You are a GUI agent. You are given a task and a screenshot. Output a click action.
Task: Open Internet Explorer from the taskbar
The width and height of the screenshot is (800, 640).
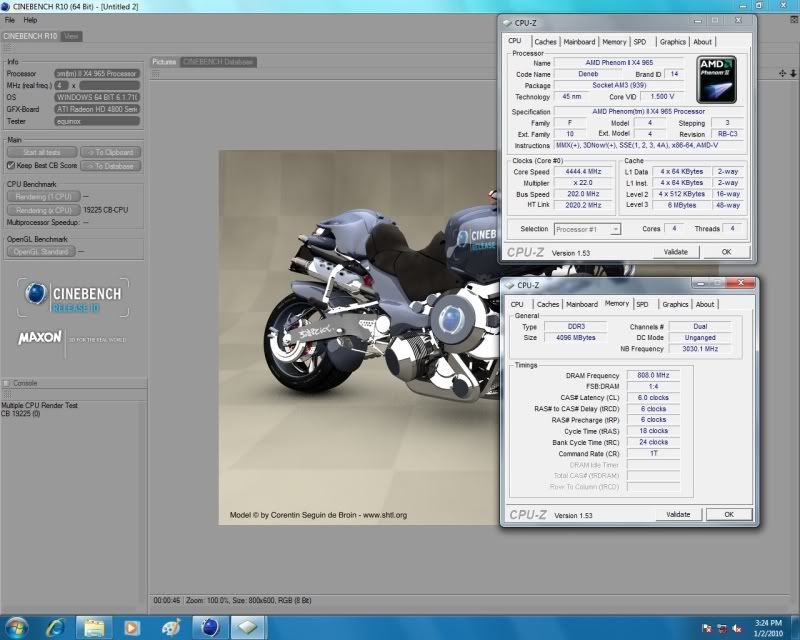click(55, 627)
